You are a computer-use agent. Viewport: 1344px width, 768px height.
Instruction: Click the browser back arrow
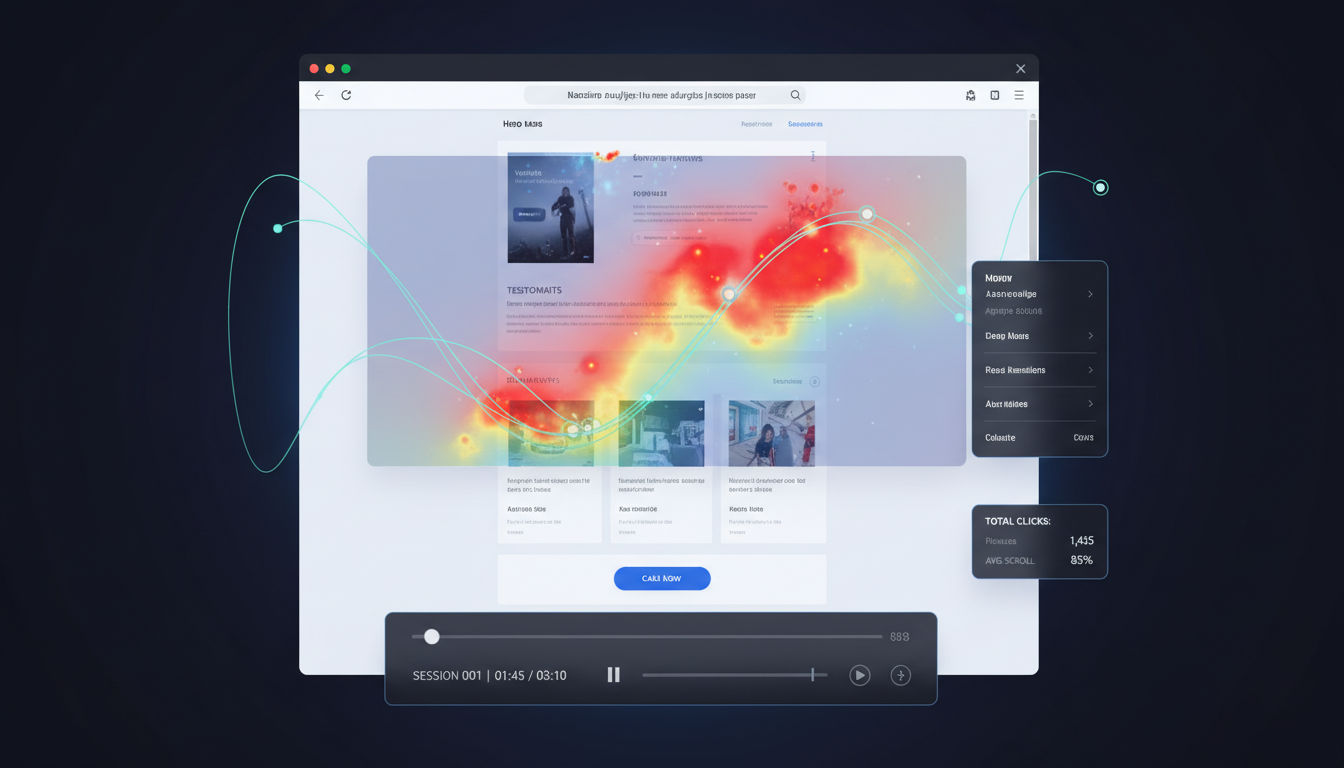(318, 94)
